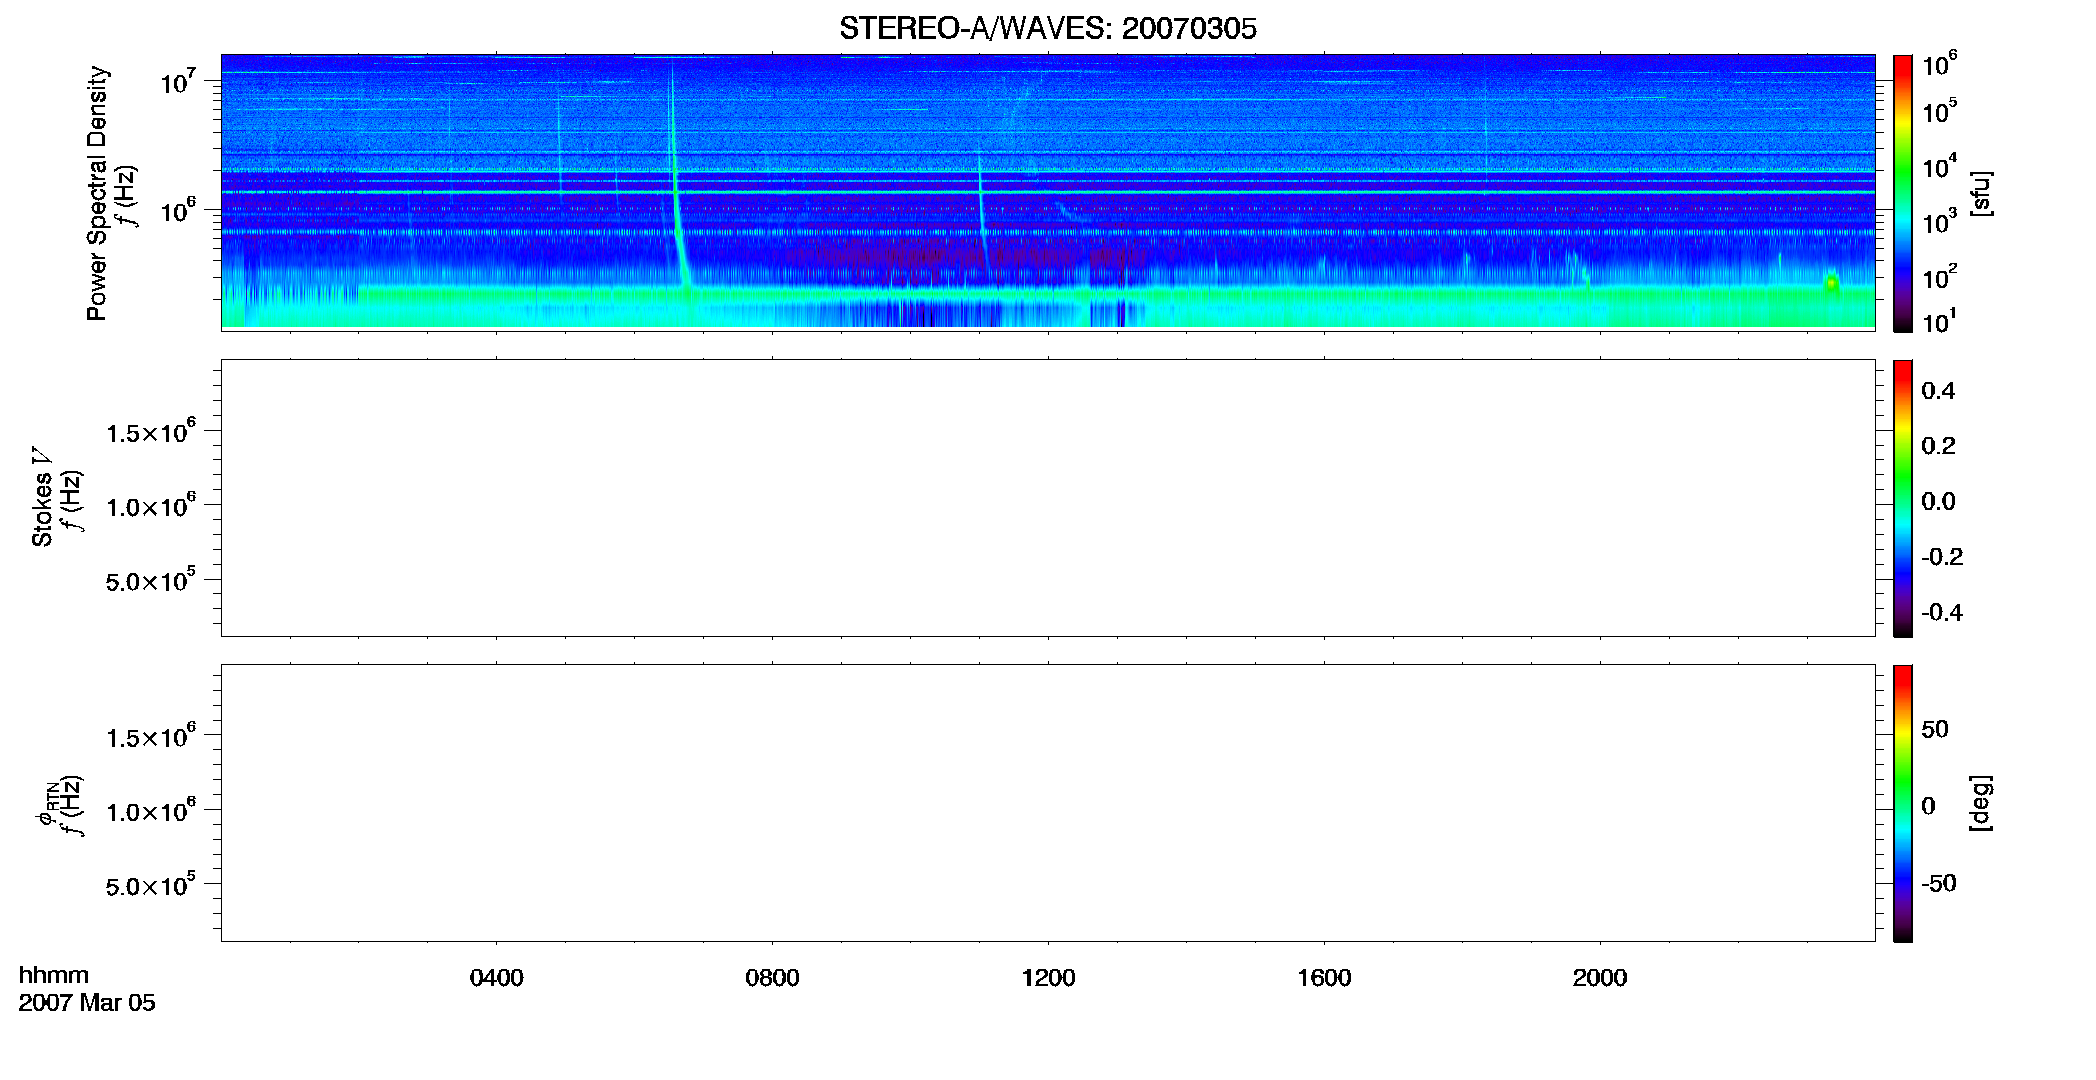Click the empty Stokes V plot panel
2096x1080 pixels.
pyautogui.click(x=1048, y=498)
